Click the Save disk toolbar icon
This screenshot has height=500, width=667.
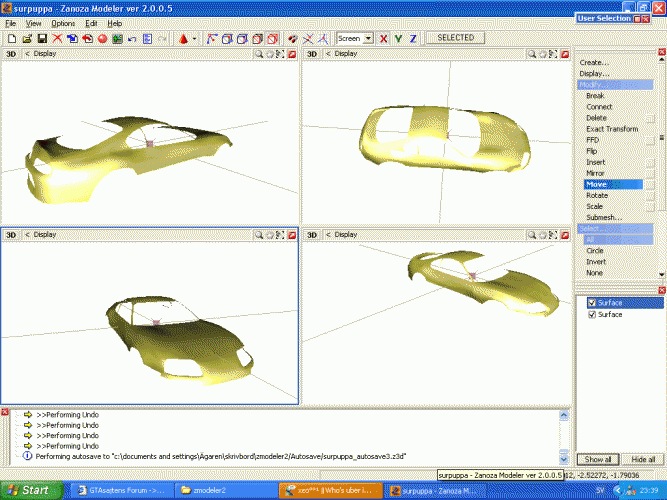pos(41,38)
